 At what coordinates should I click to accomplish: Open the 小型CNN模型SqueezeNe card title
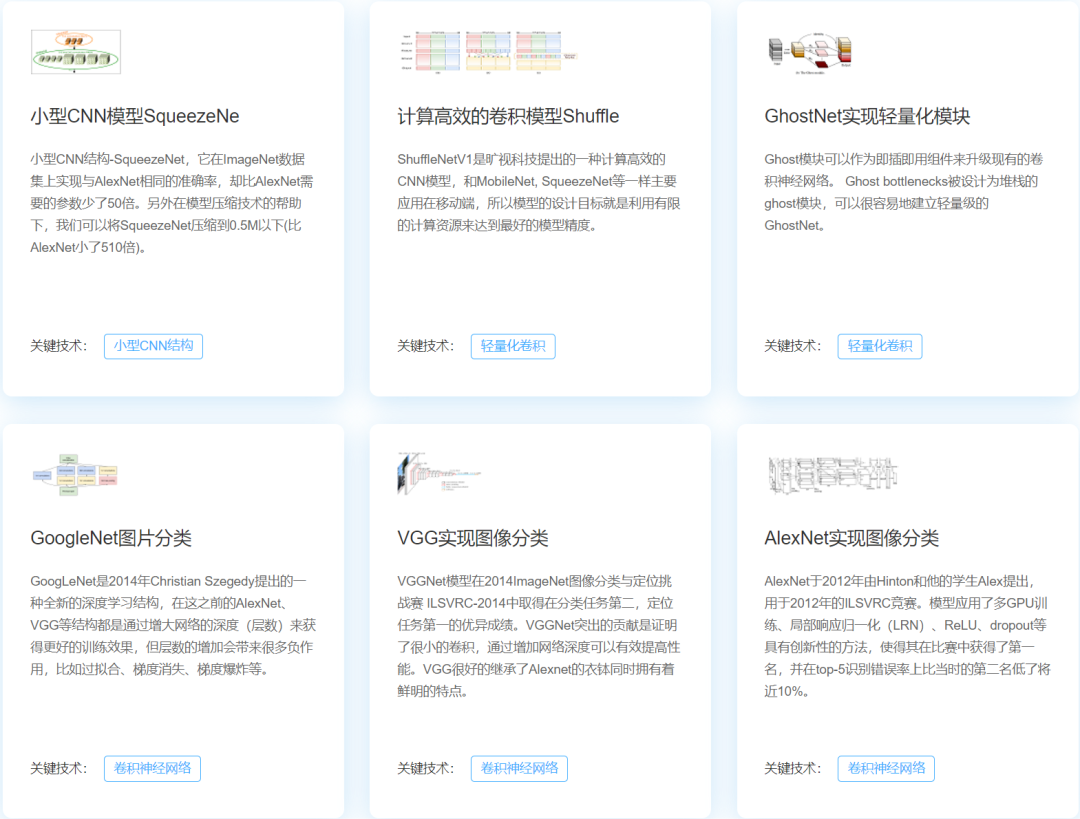click(133, 116)
